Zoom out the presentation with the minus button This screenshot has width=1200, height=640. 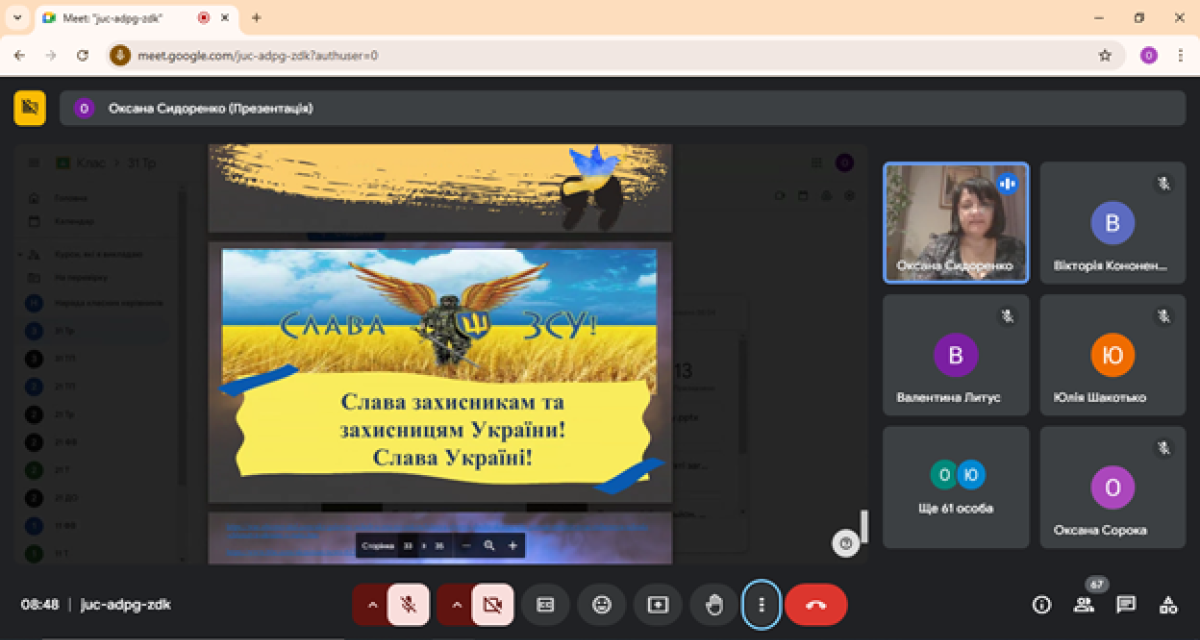(x=466, y=545)
